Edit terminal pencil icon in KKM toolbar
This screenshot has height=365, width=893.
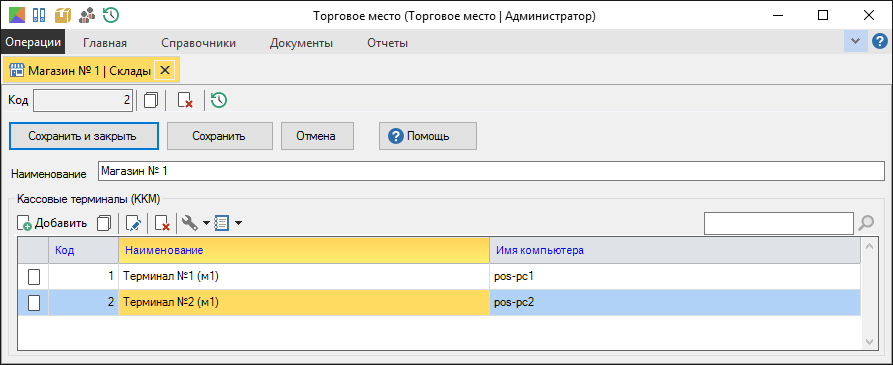click(x=133, y=223)
